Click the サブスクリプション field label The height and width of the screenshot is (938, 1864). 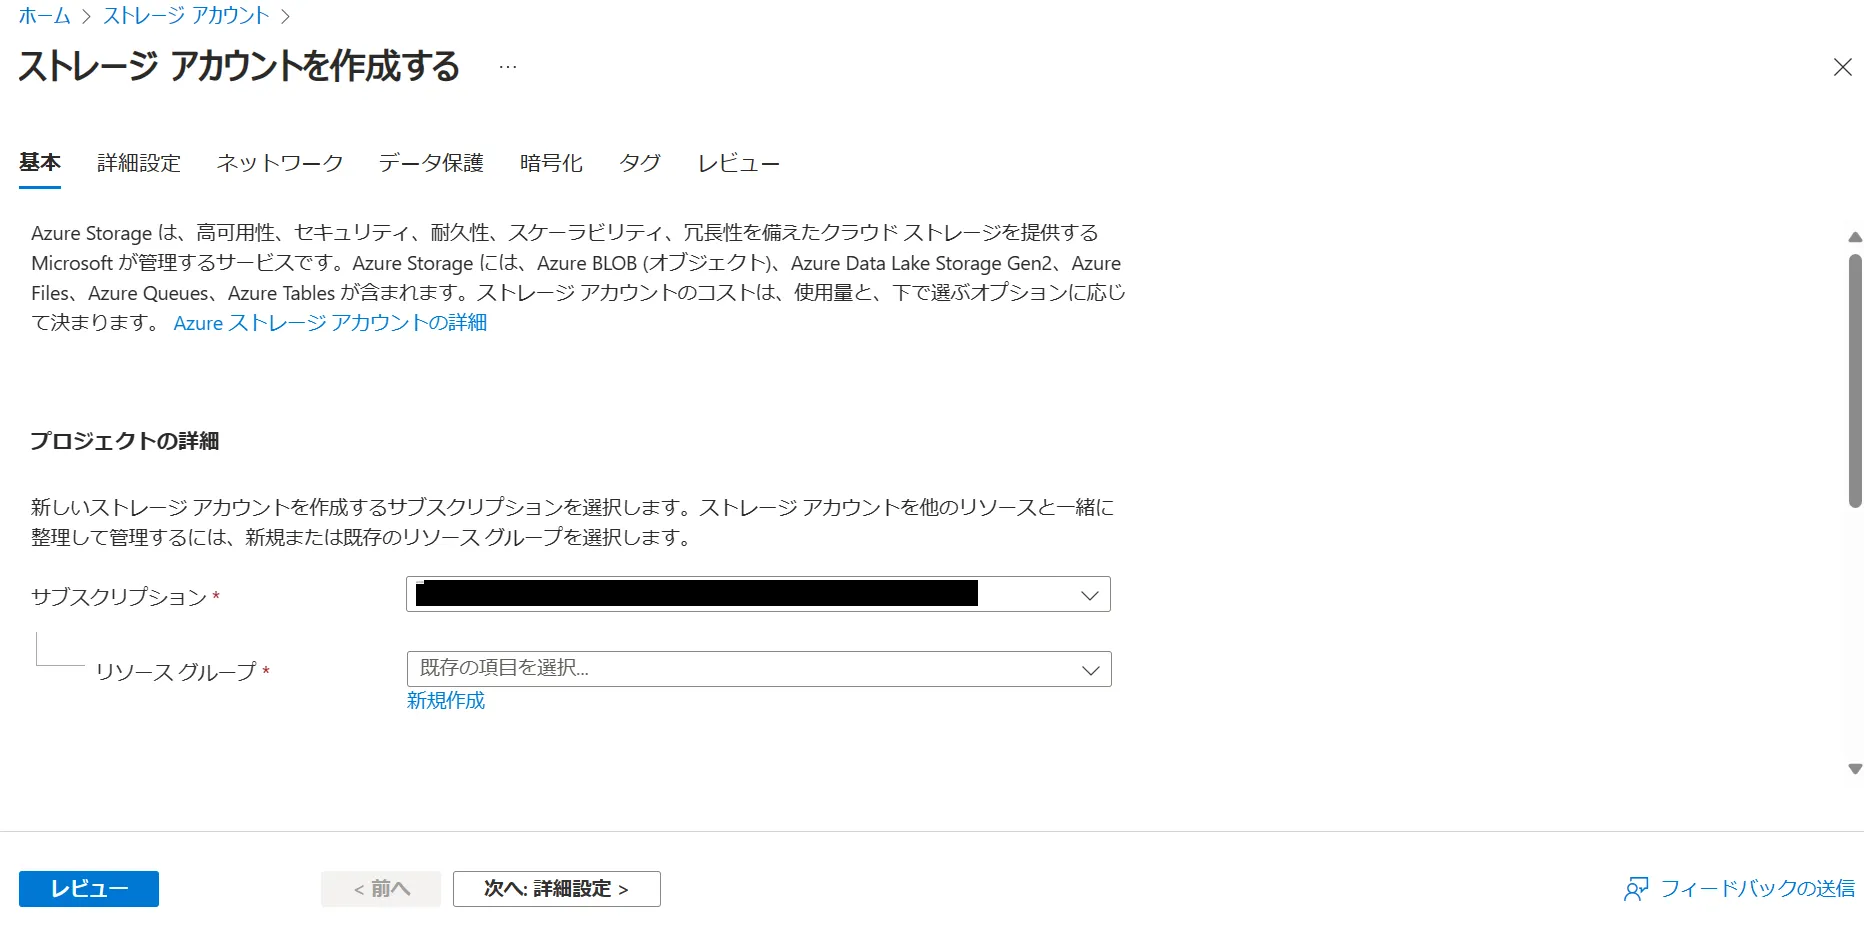(119, 597)
